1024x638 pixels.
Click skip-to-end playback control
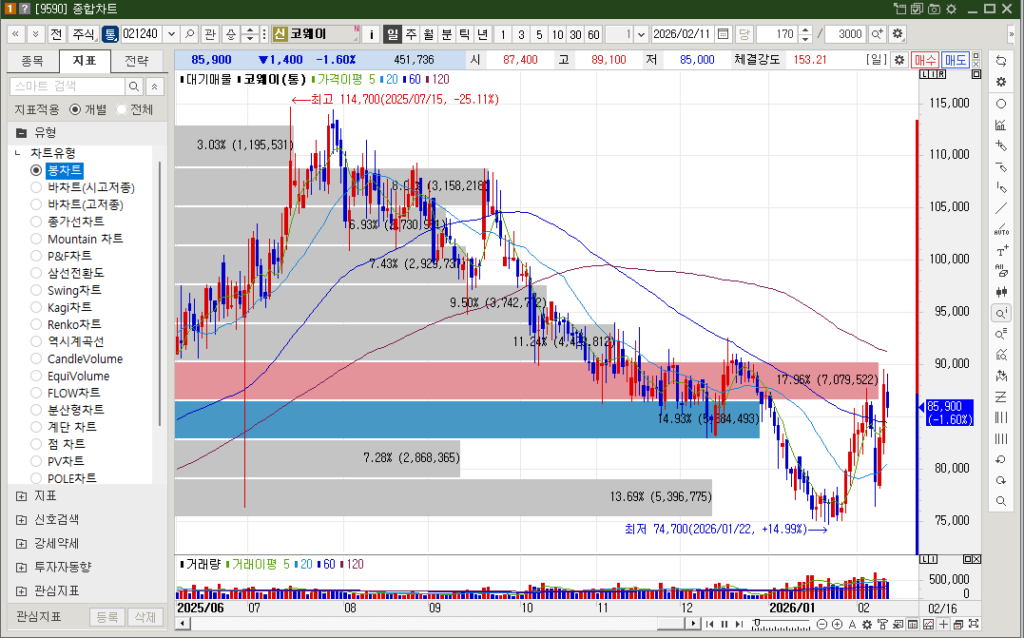(739, 624)
